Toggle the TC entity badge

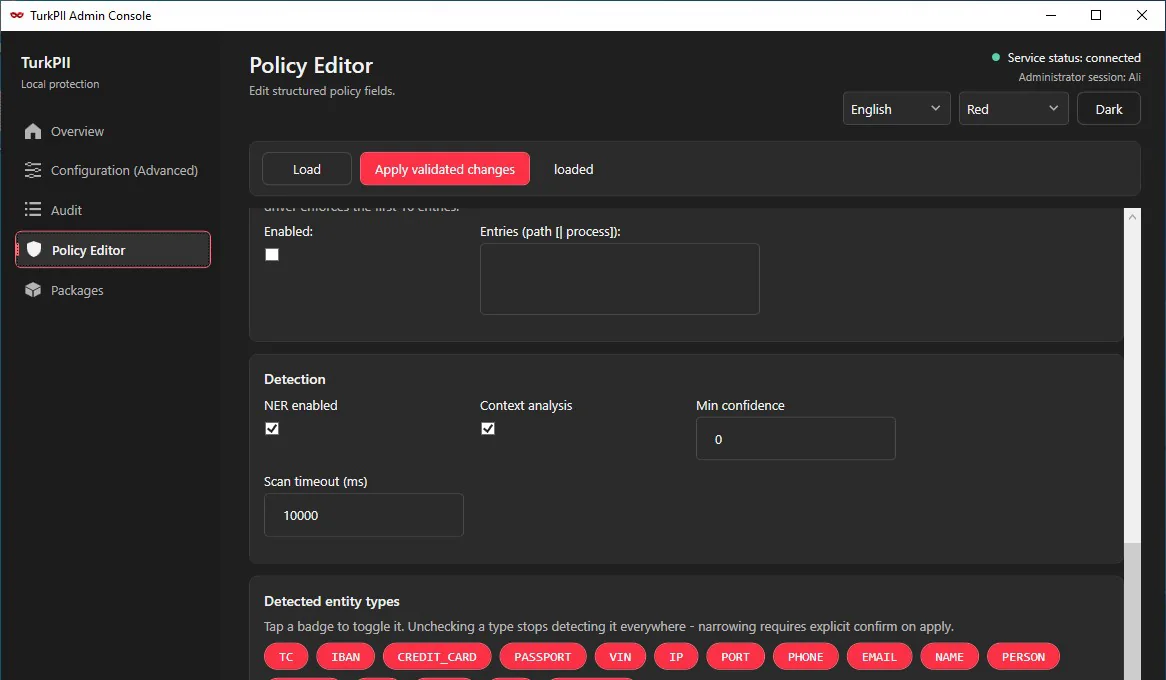click(286, 657)
